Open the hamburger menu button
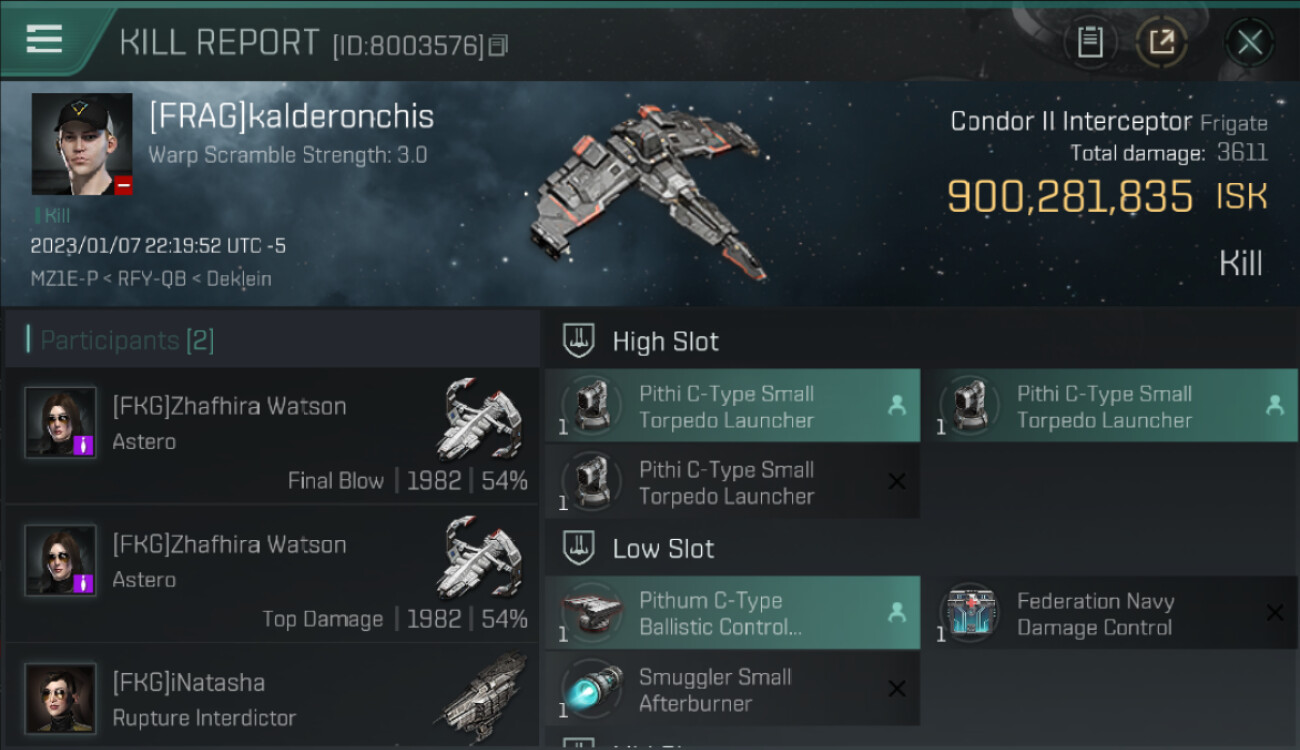Viewport: 1300px width, 750px height. pos(44,39)
